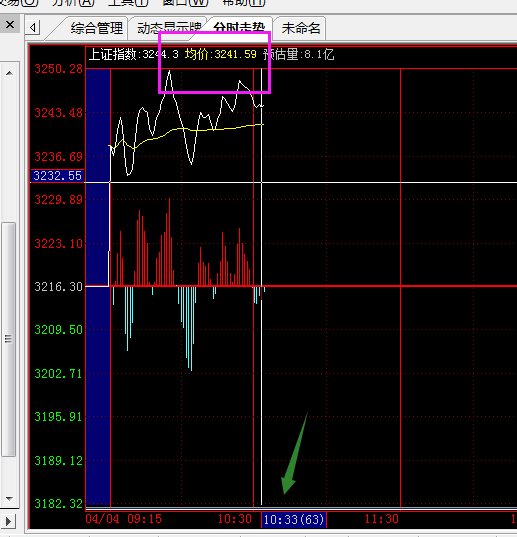This screenshot has height=537, width=517.
Task: Click the 3189.12 price axis label
Action: click(x=59, y=461)
